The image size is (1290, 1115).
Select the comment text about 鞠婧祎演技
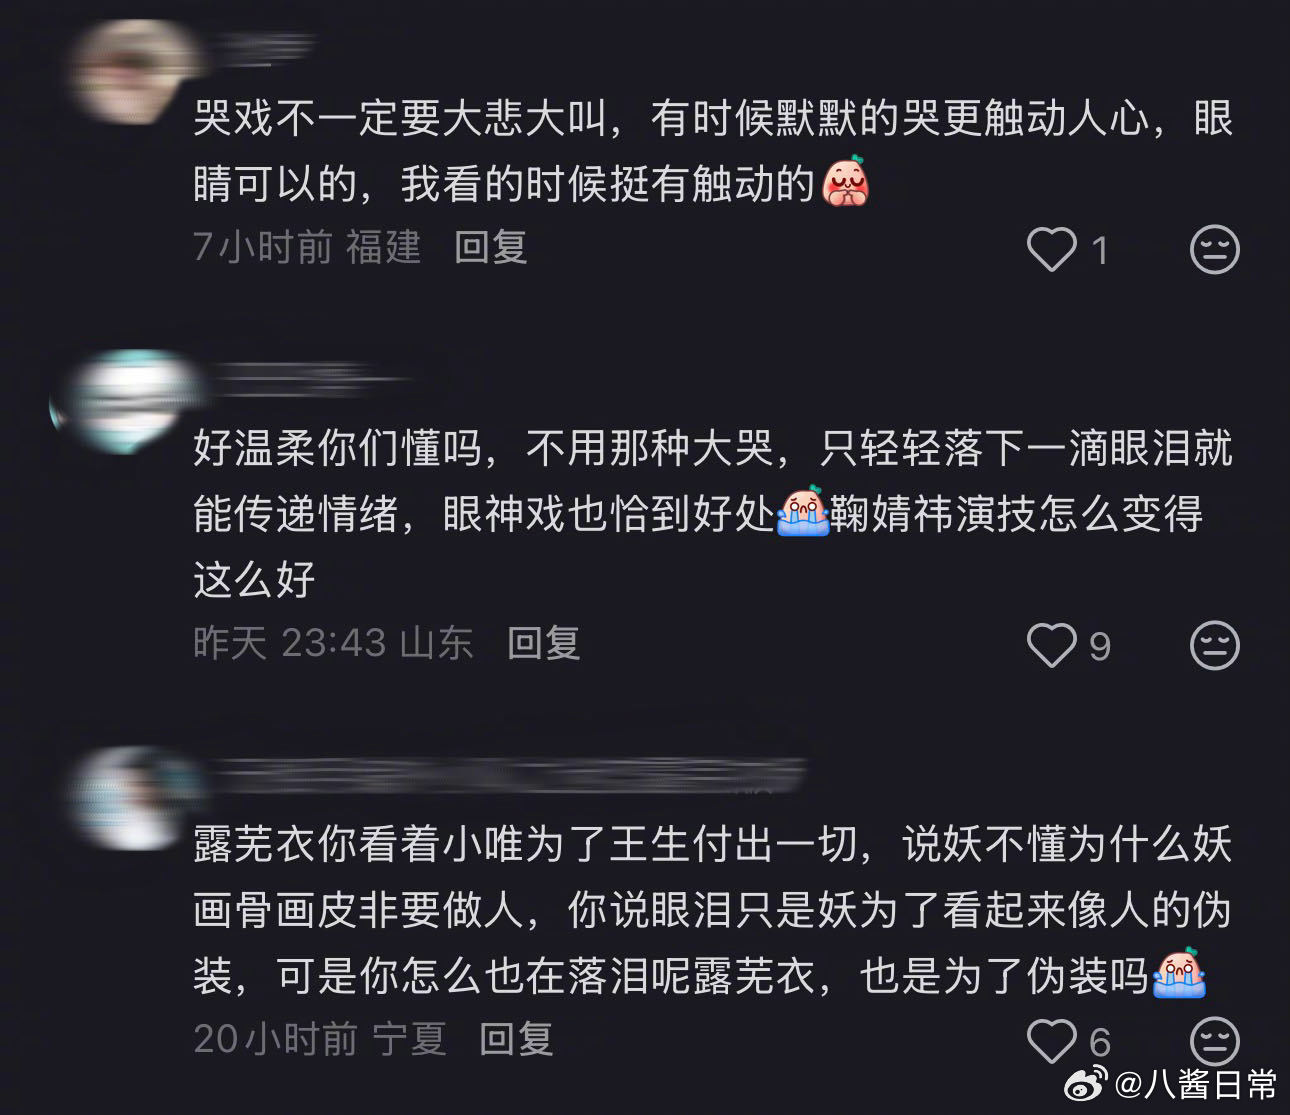(713, 514)
